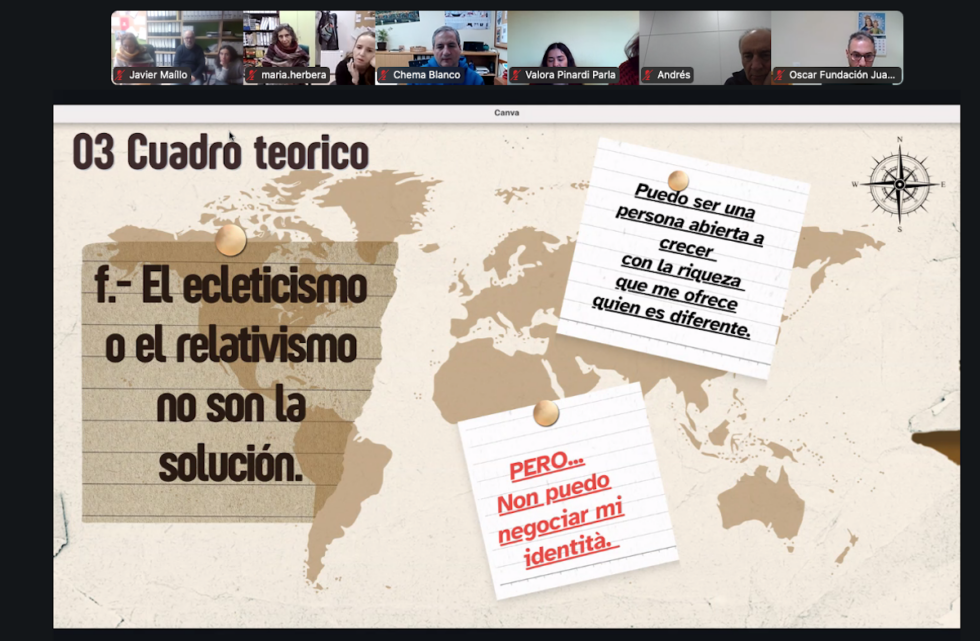Click the pin on the 'Puedo ser una persona' note
This screenshot has height=641, width=980.
pos(678,180)
